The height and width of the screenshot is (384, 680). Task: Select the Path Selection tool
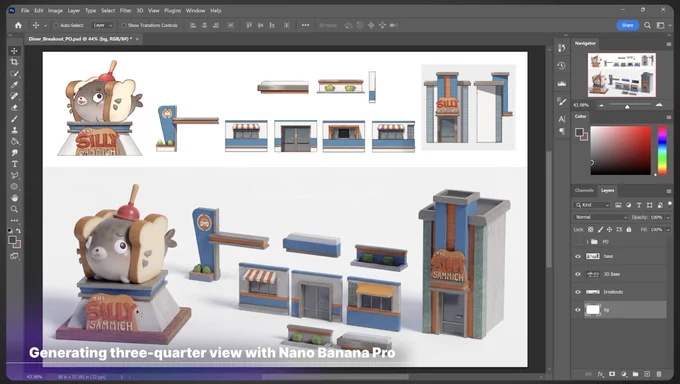(x=14, y=175)
